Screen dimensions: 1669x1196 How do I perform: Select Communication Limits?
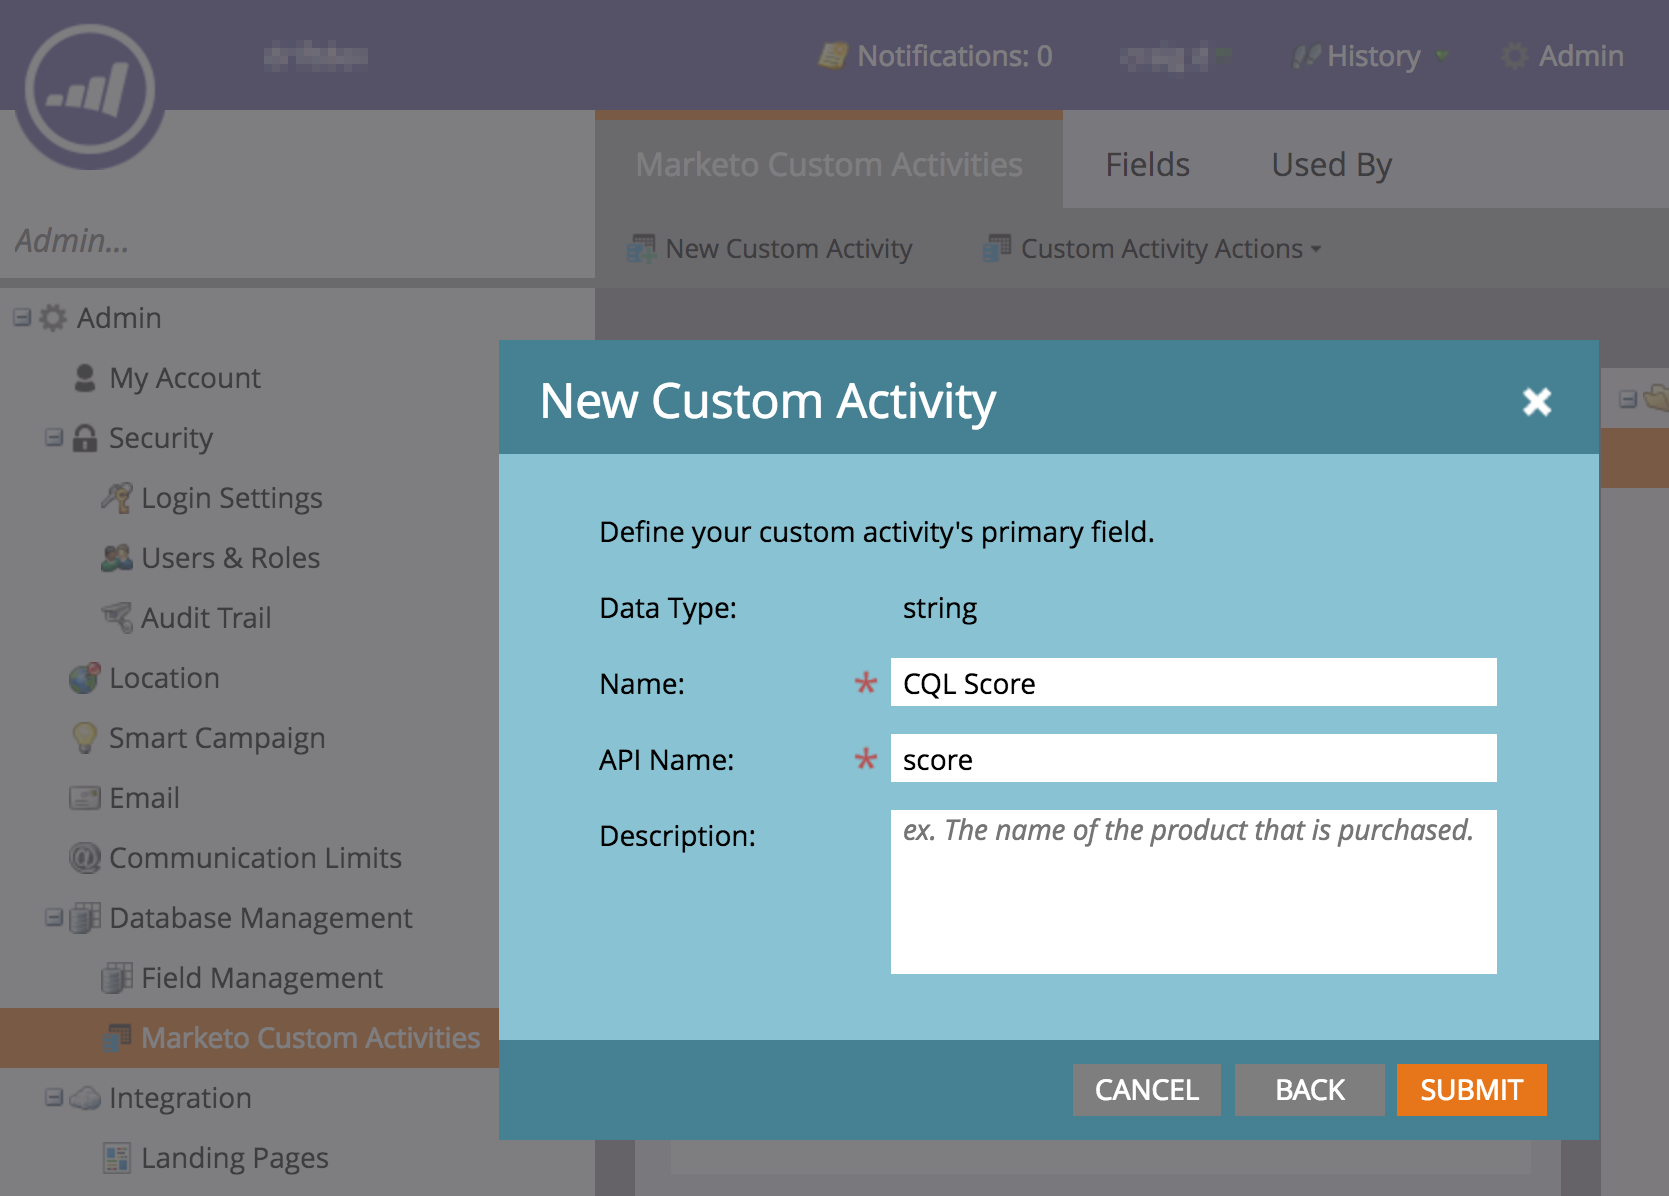click(x=255, y=858)
